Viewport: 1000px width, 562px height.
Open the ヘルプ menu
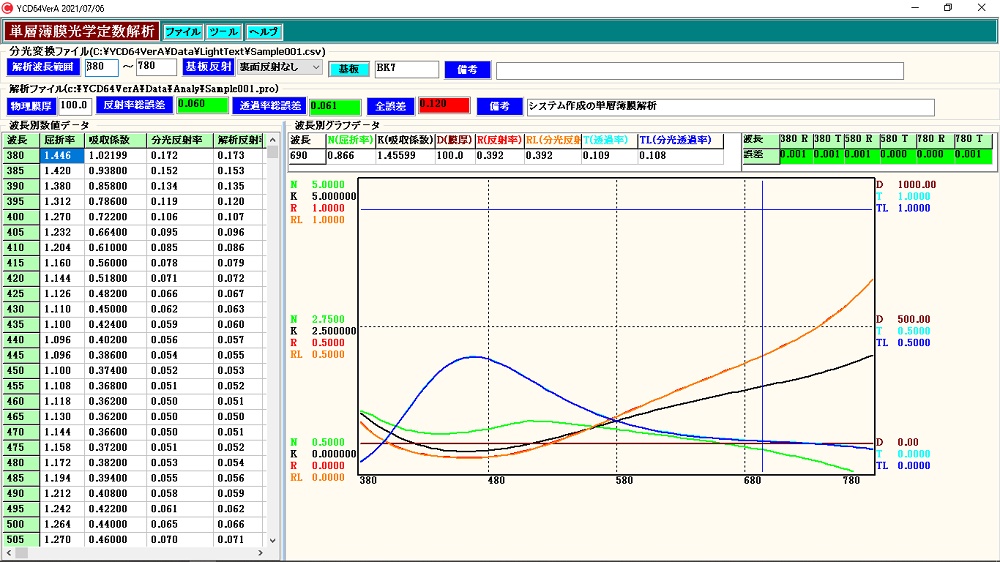[263, 32]
